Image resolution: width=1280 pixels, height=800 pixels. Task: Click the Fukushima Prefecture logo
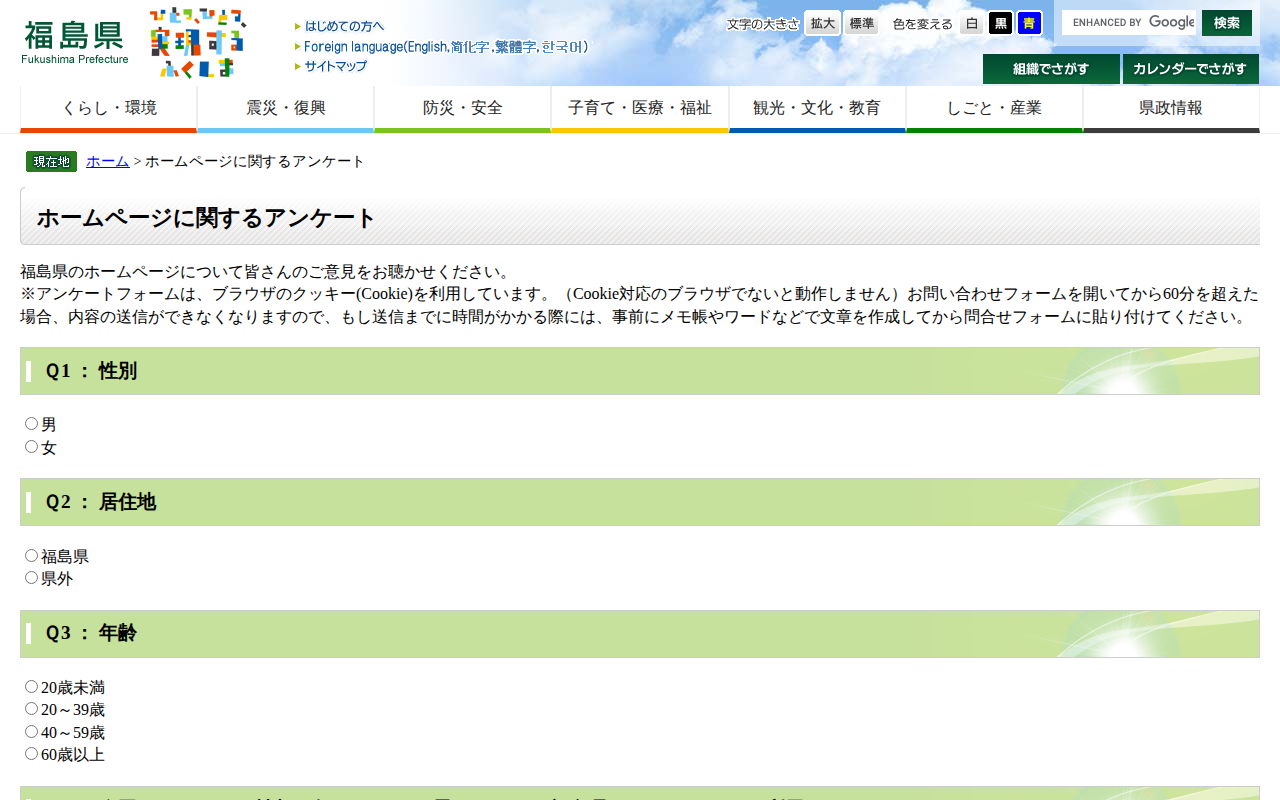click(x=75, y=42)
